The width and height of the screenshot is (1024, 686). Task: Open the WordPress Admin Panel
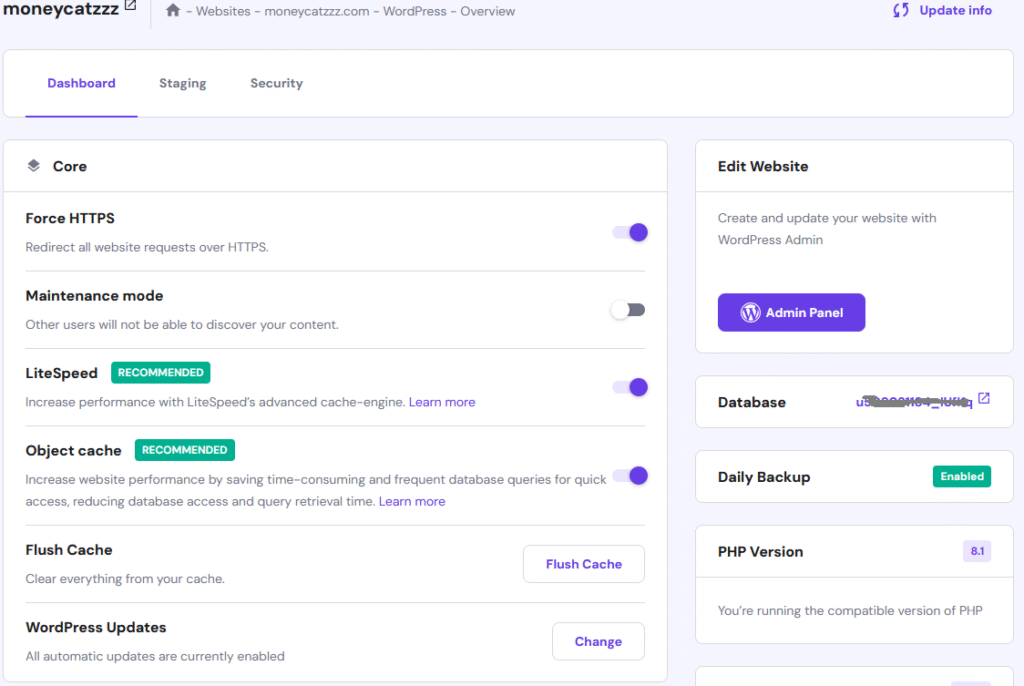(x=792, y=312)
